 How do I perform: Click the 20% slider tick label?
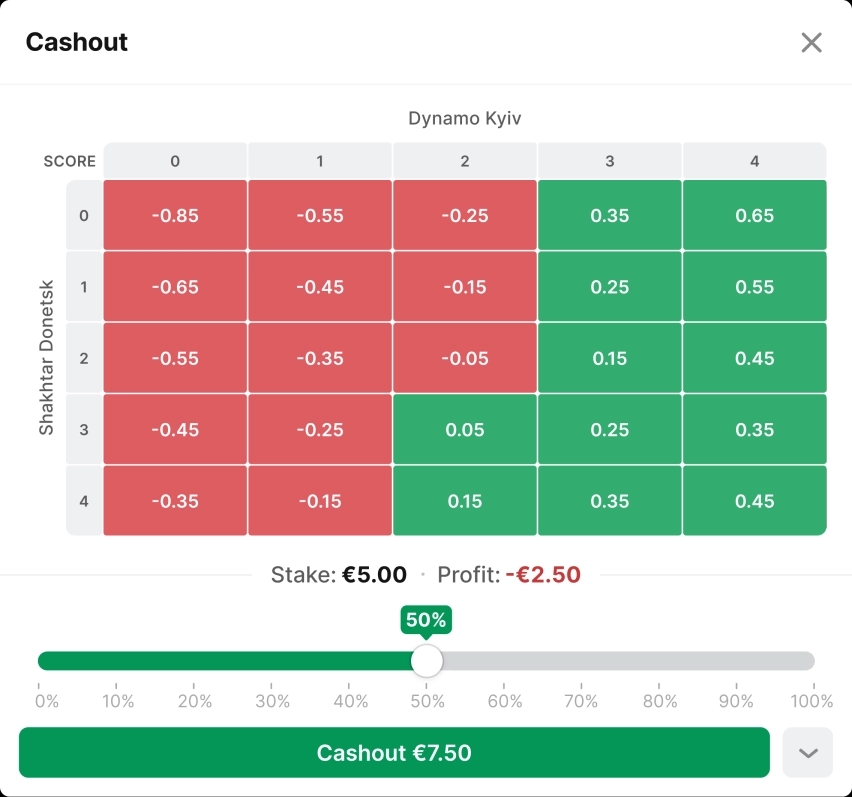(195, 701)
